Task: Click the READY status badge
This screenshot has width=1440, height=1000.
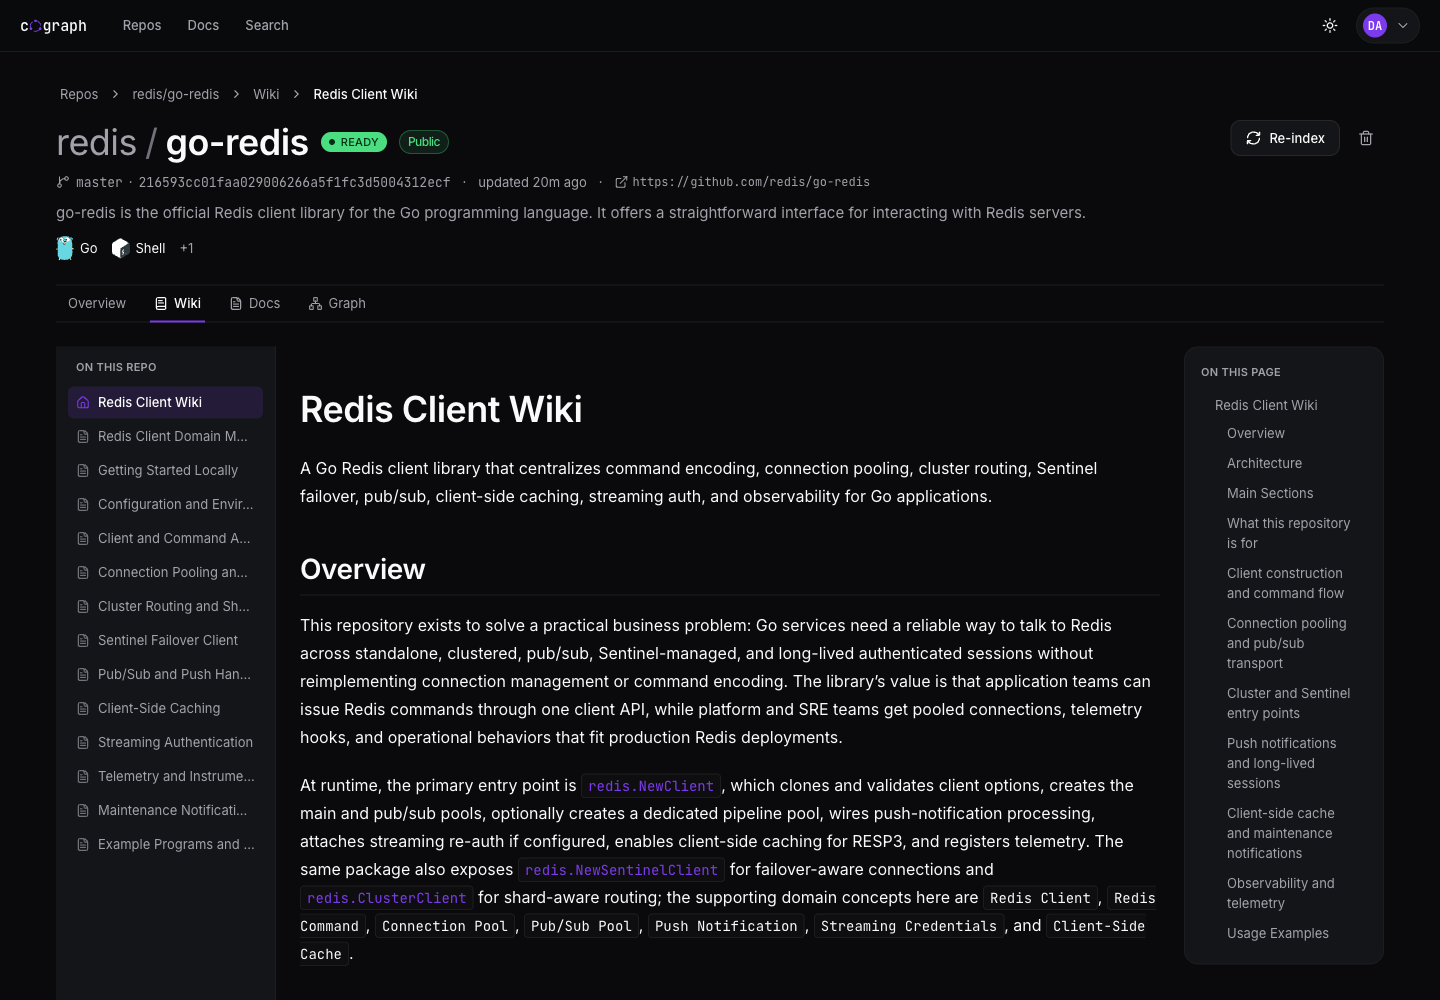Action: click(354, 142)
